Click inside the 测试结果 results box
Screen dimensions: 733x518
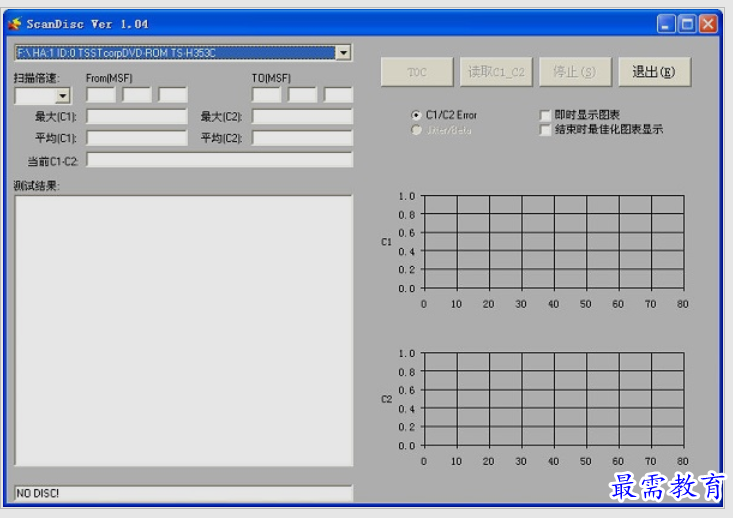(184, 331)
